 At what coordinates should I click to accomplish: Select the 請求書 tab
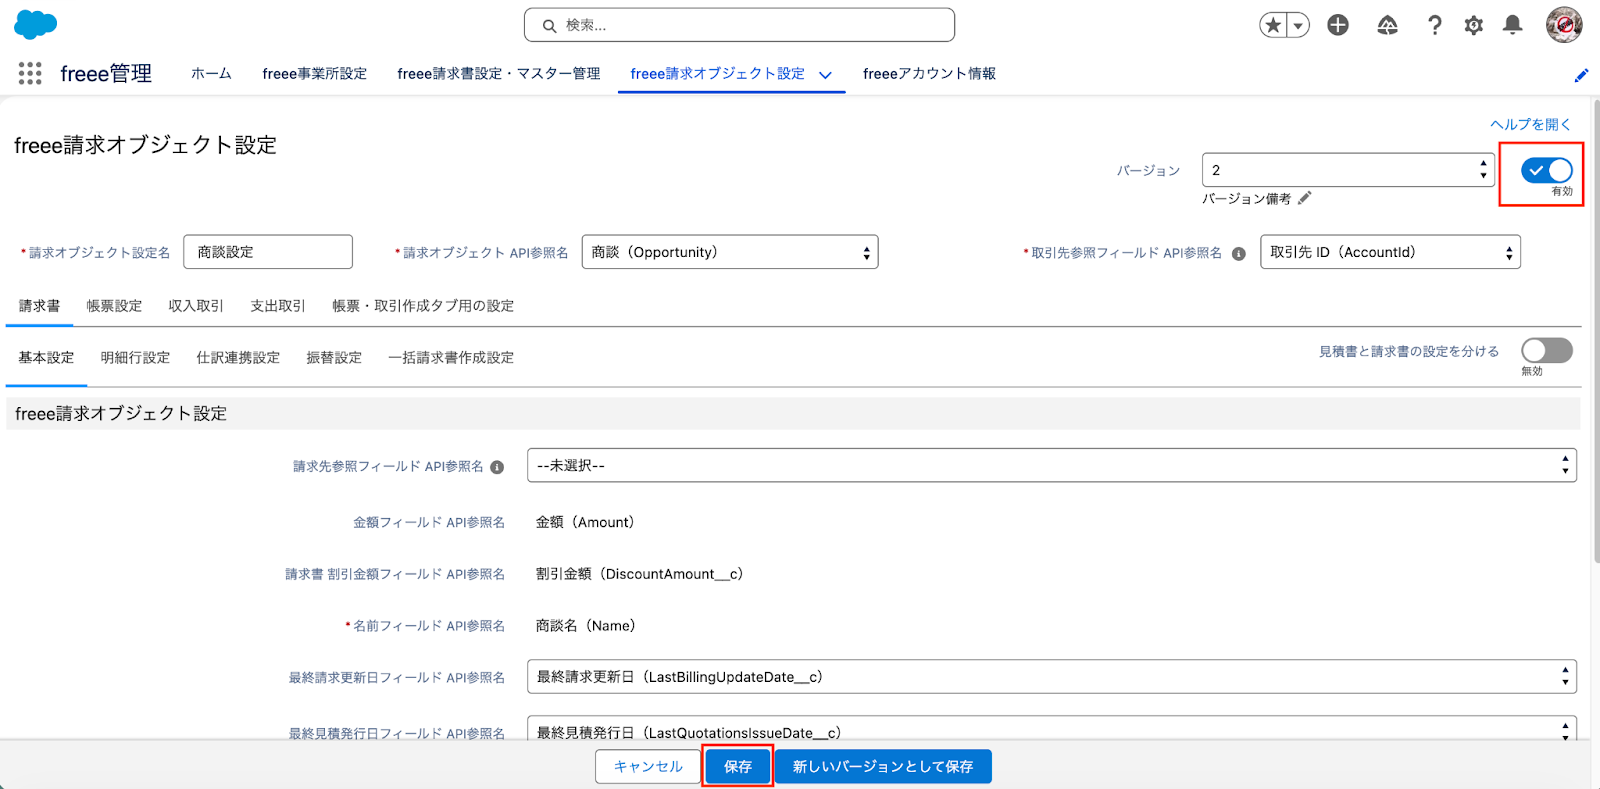coord(39,306)
